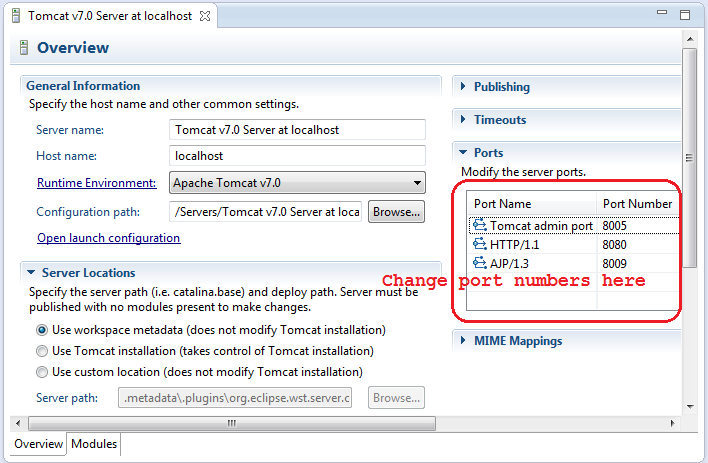The height and width of the screenshot is (463, 708).
Task: Click in the Host name field
Action: pos(297,156)
